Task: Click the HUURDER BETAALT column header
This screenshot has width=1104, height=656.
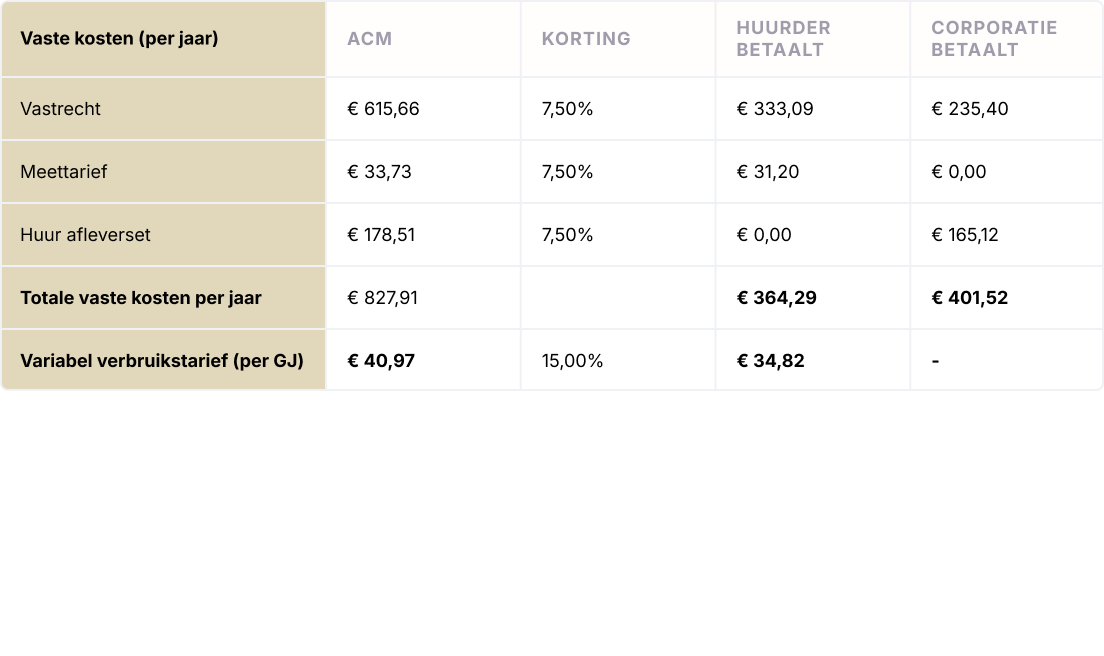Action: pyautogui.click(x=784, y=39)
